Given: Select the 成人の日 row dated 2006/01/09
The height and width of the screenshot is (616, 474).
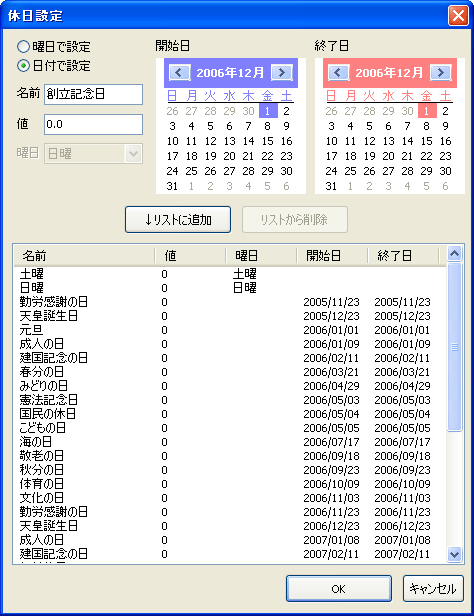Looking at the screenshot, I should coord(230,344).
